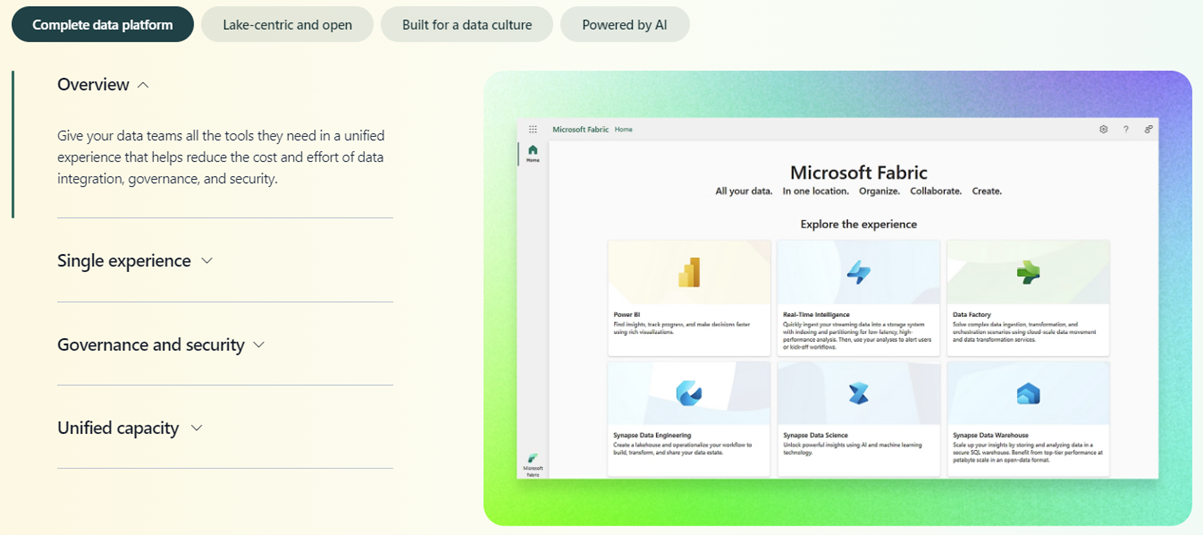Viewport: 1203px width, 535px height.
Task: Expand the Unified capacity chevron
Action: point(197,428)
